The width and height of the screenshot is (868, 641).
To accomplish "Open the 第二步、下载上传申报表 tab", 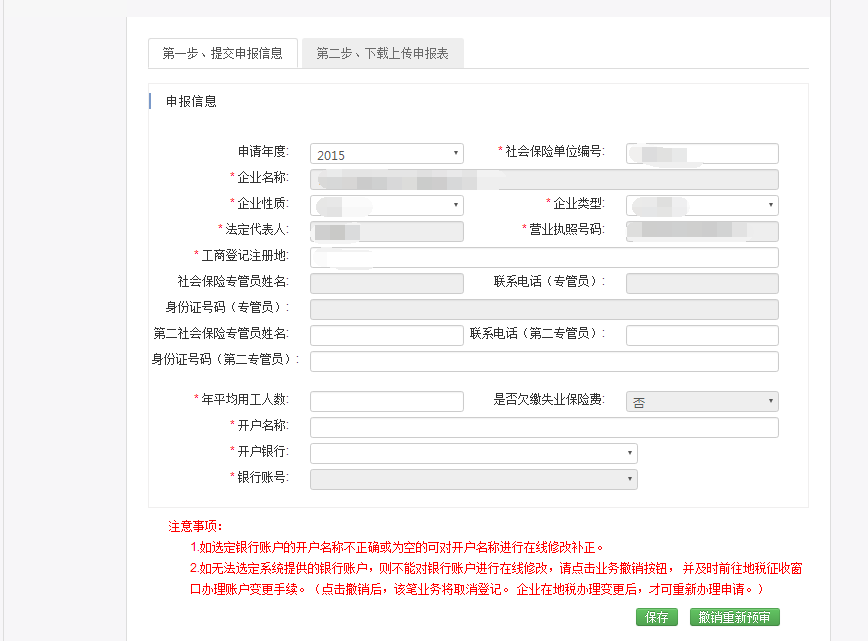I will coord(382,54).
